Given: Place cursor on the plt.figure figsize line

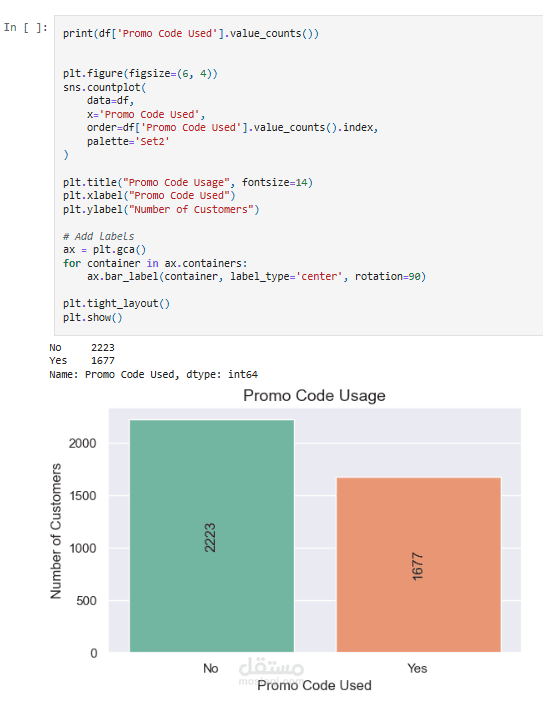Looking at the screenshot, I should point(140,73).
